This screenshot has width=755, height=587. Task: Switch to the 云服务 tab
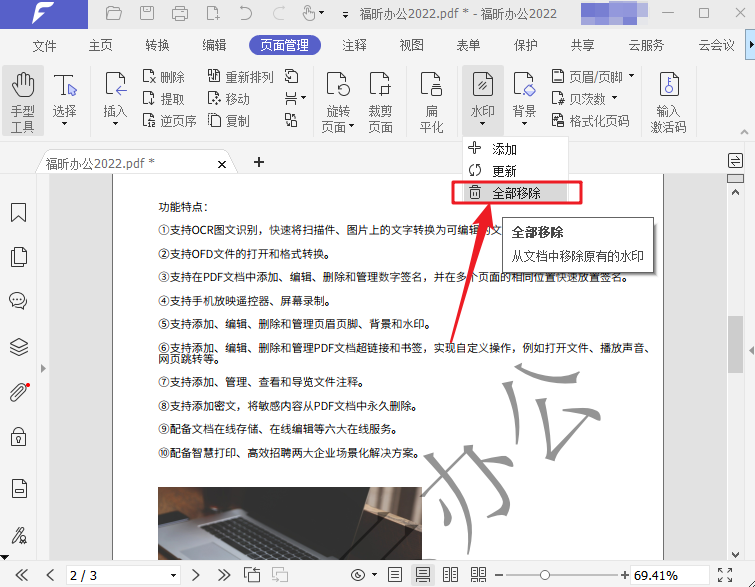pos(646,46)
